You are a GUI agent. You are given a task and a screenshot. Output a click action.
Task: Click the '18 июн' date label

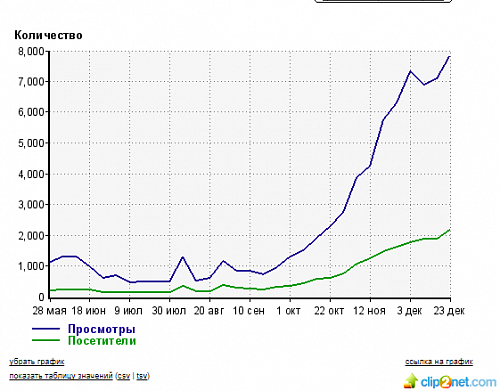point(89,311)
